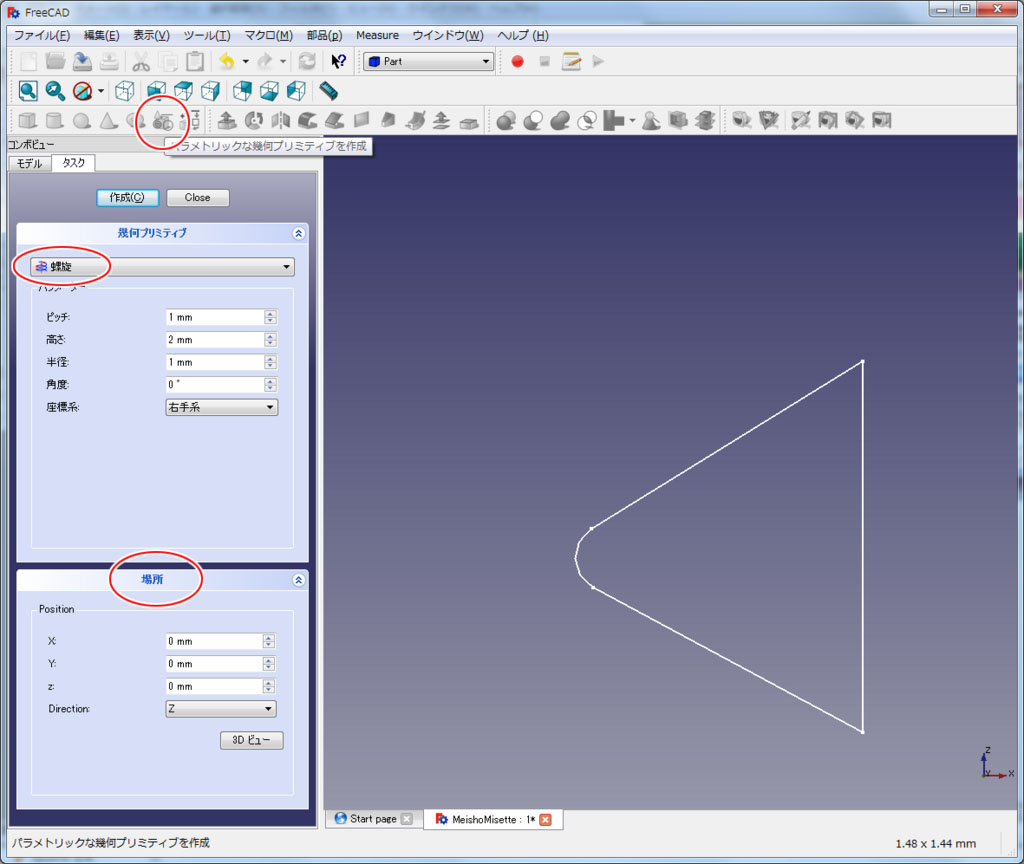Image resolution: width=1024 pixels, height=864 pixels.
Task: Switch to the Start page tab
Action: coord(373,819)
